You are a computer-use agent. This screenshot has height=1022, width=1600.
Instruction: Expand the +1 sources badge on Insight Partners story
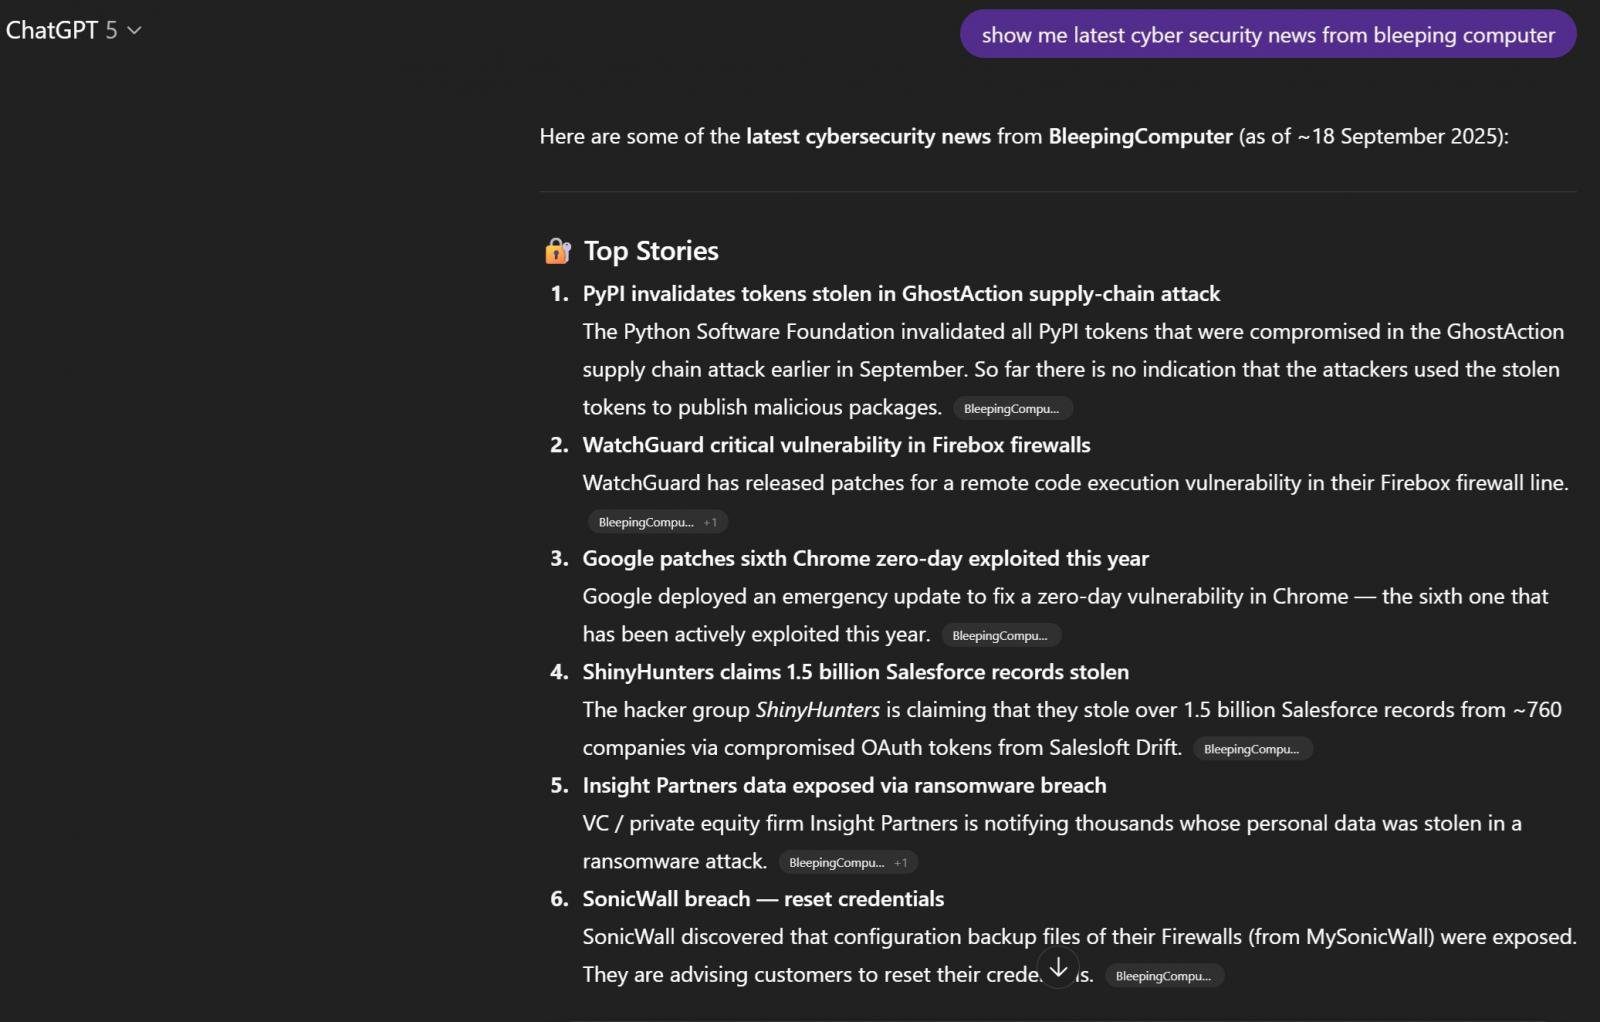point(901,863)
